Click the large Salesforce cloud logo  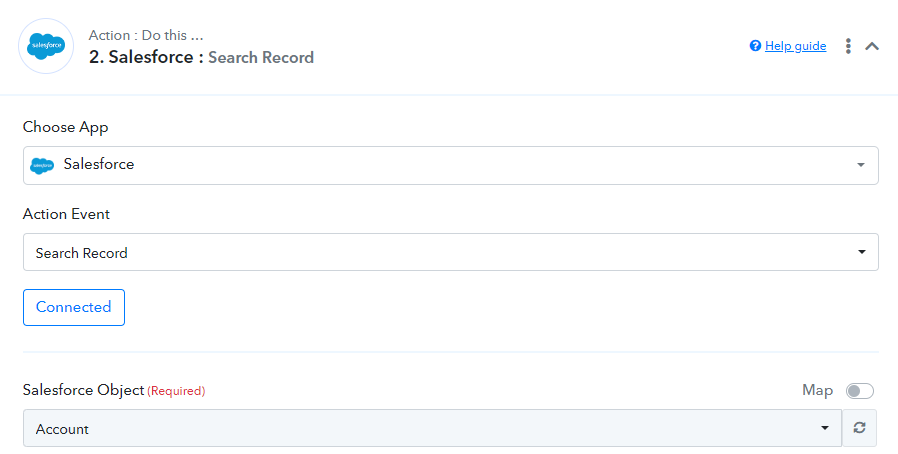pos(46,46)
